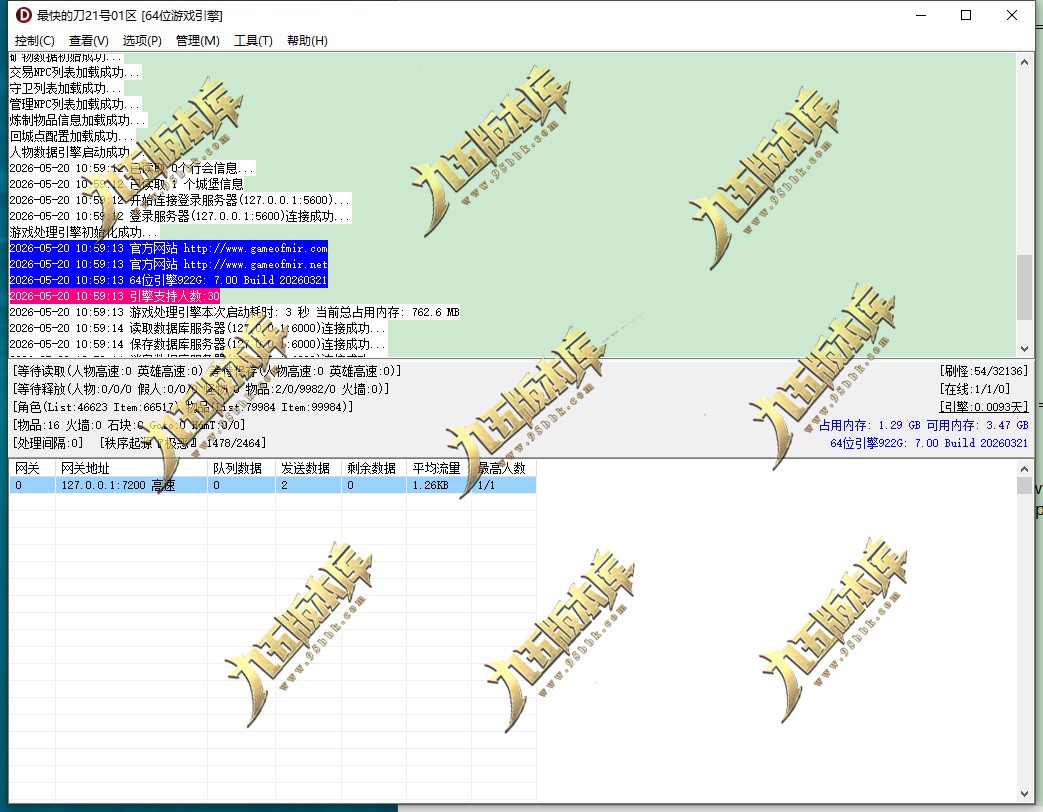
Task: Click highlighted log line 引擎支持人数:30
Action: (114, 296)
